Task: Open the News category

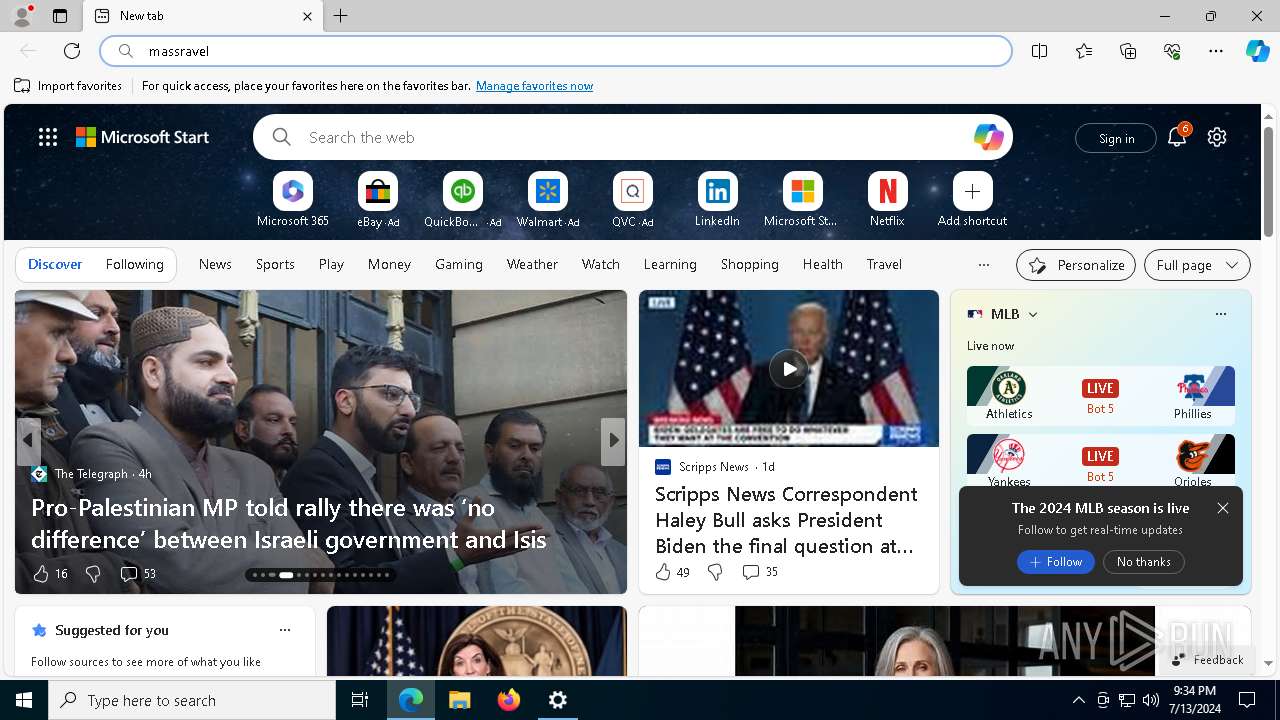Action: coord(215,264)
